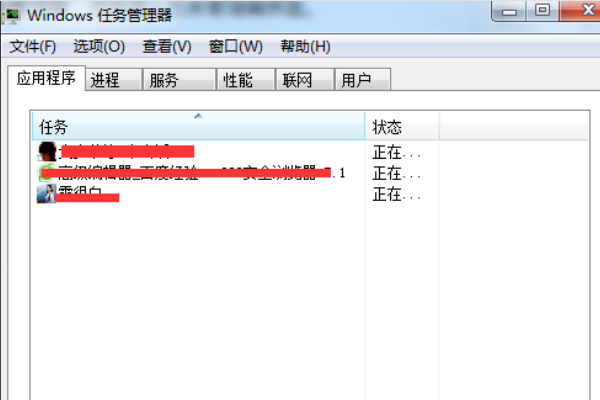Click the first task's 正在... status
This screenshot has height=400, width=600.
397,152
